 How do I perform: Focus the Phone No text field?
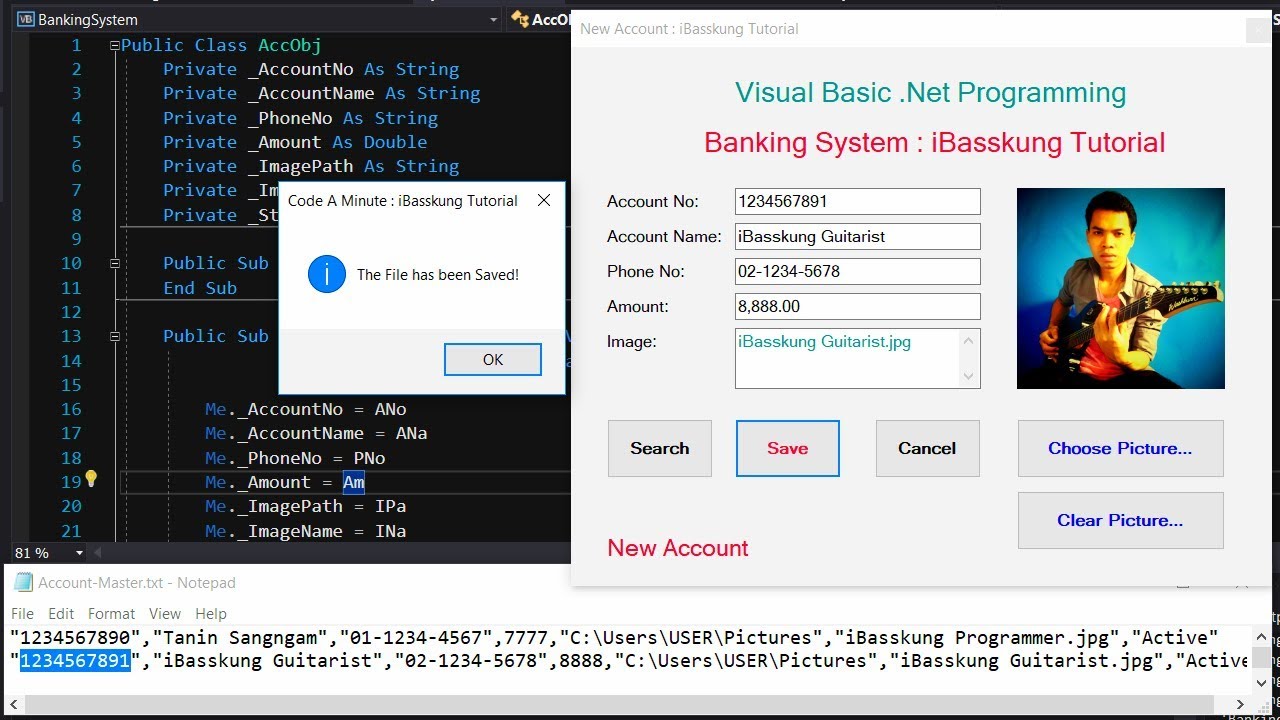(x=857, y=271)
